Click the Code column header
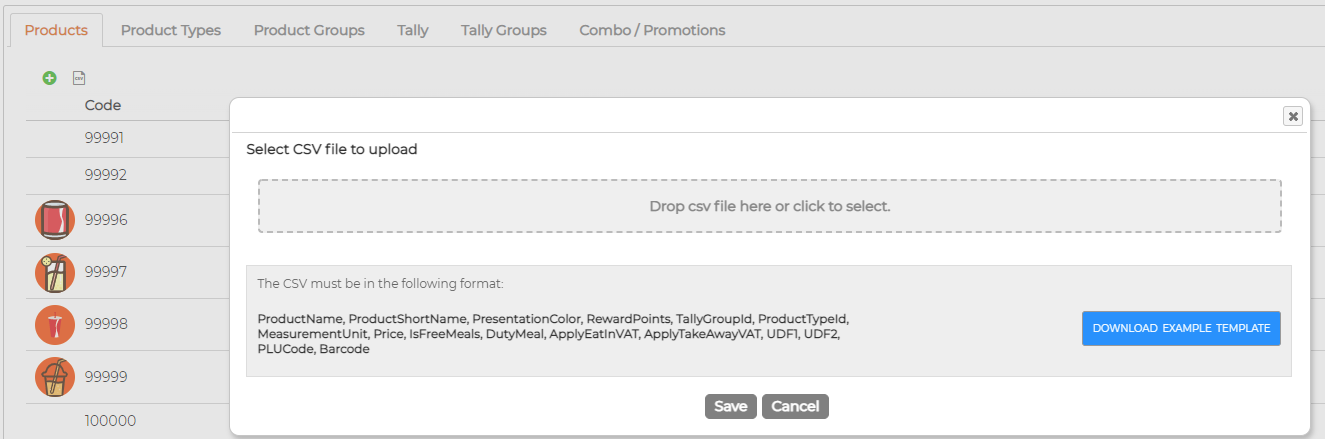 (x=103, y=105)
